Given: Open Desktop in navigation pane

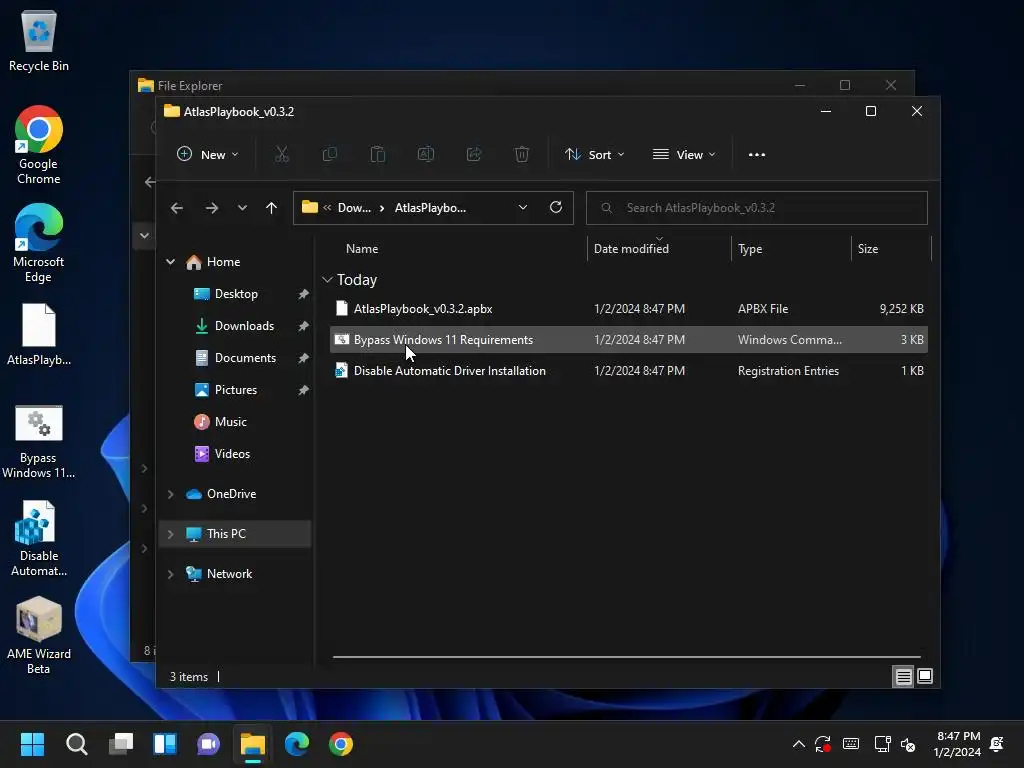Looking at the screenshot, I should click(235, 294).
